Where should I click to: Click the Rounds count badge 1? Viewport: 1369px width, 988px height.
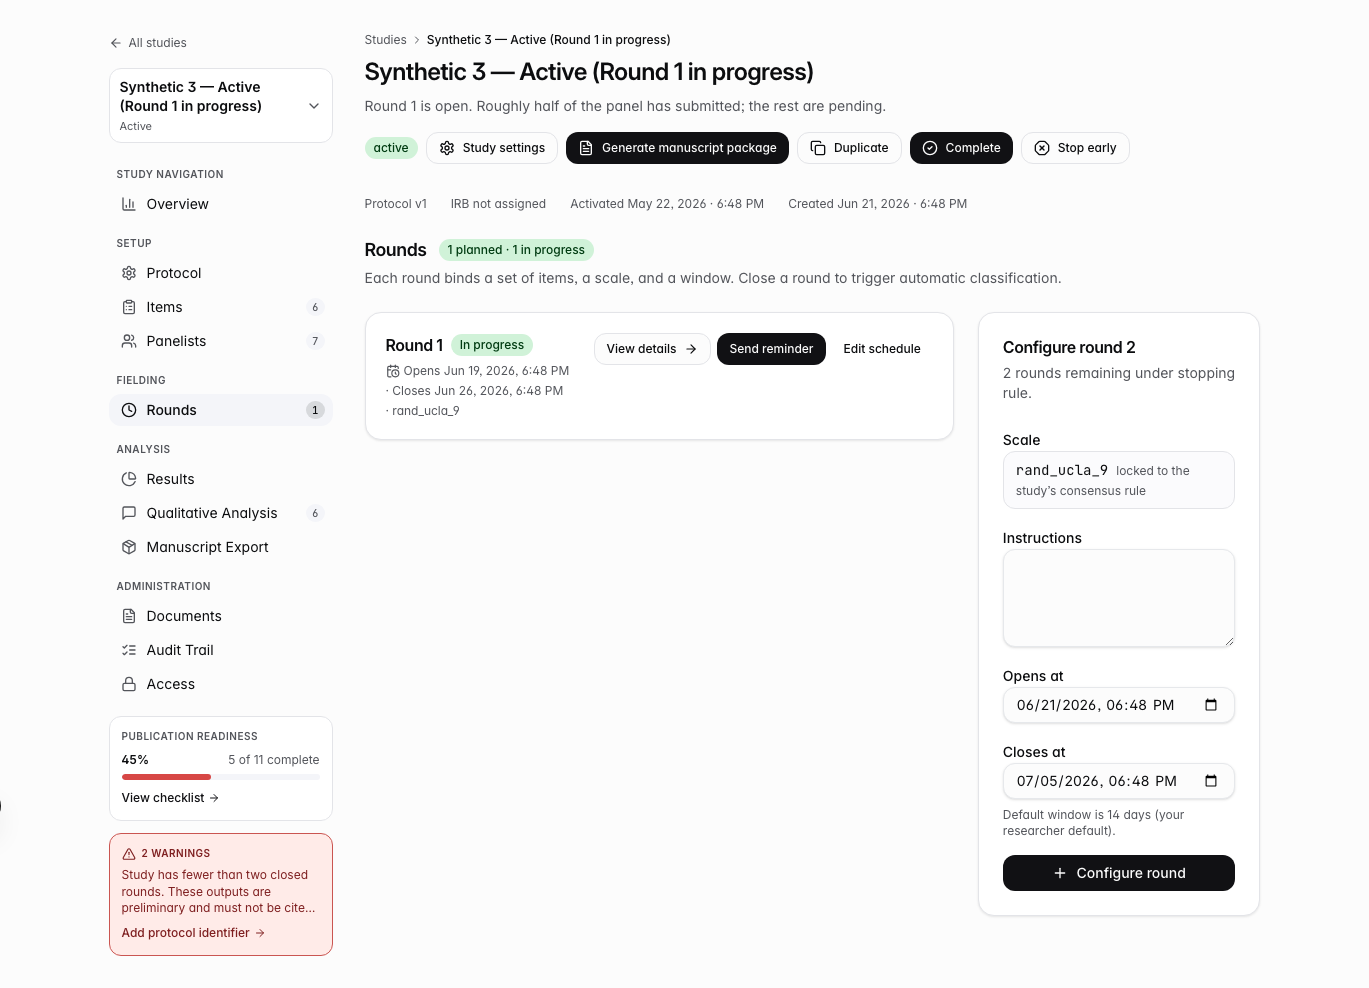[315, 410]
